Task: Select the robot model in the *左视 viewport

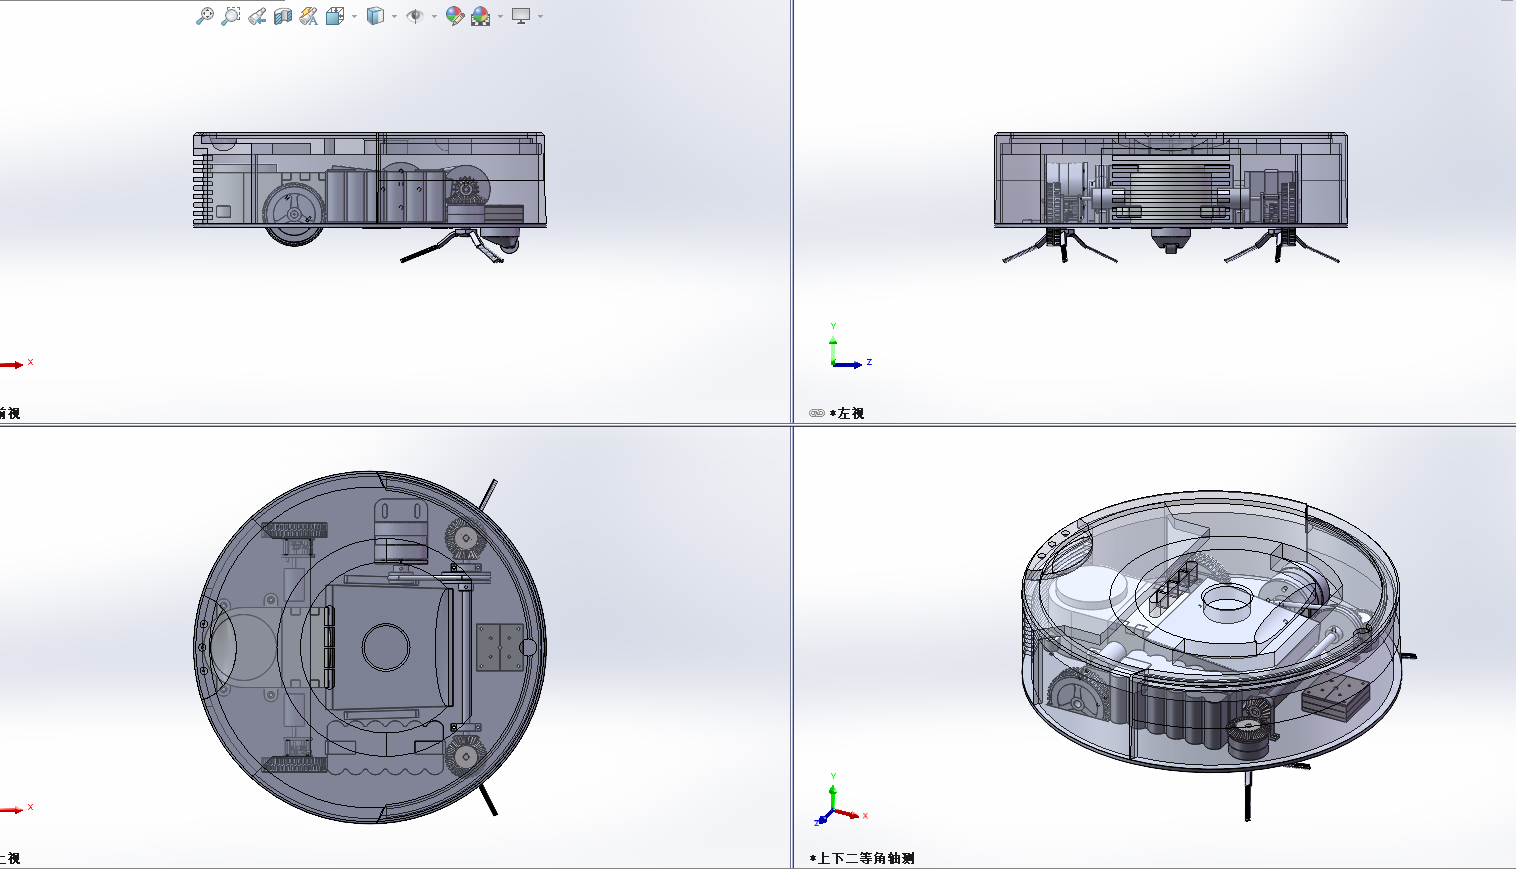Action: pyautogui.click(x=1171, y=197)
